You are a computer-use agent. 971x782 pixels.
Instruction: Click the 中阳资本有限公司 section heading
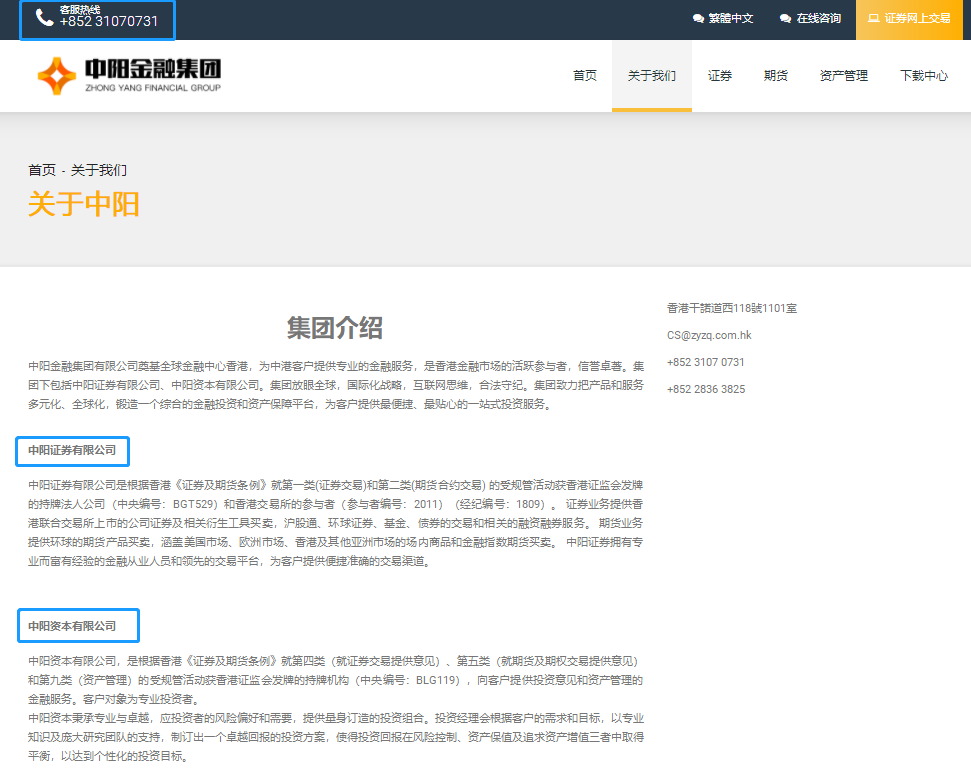[x=72, y=626]
